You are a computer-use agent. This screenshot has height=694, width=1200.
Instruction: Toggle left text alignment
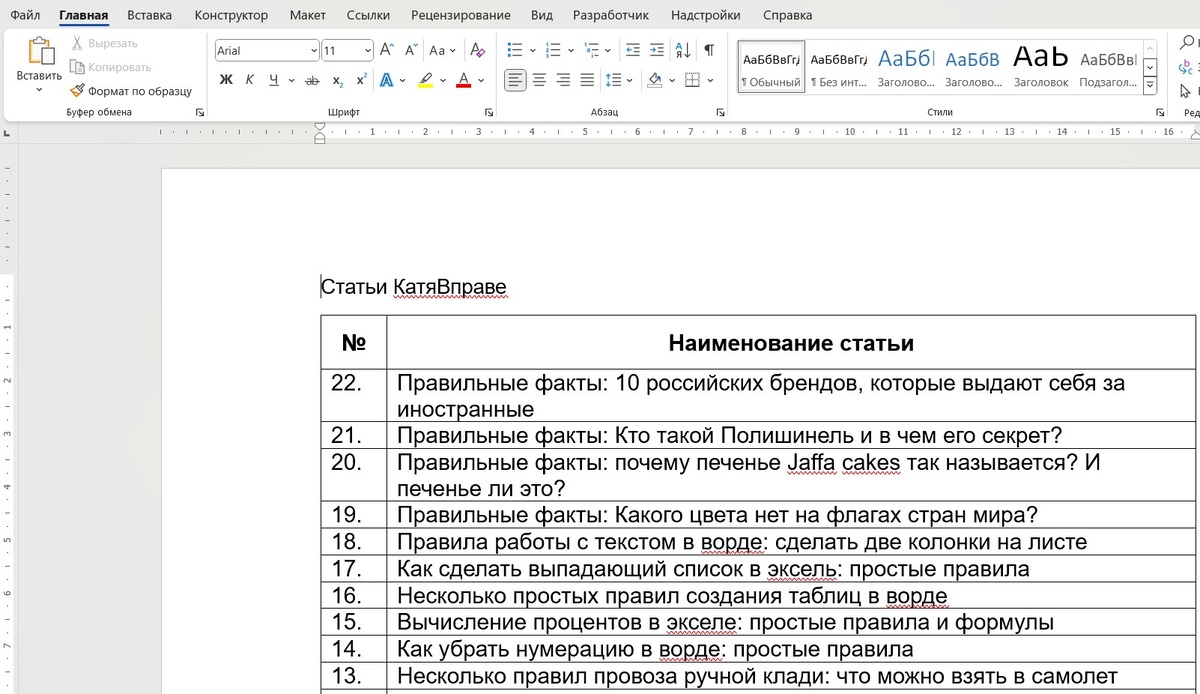[x=515, y=80]
